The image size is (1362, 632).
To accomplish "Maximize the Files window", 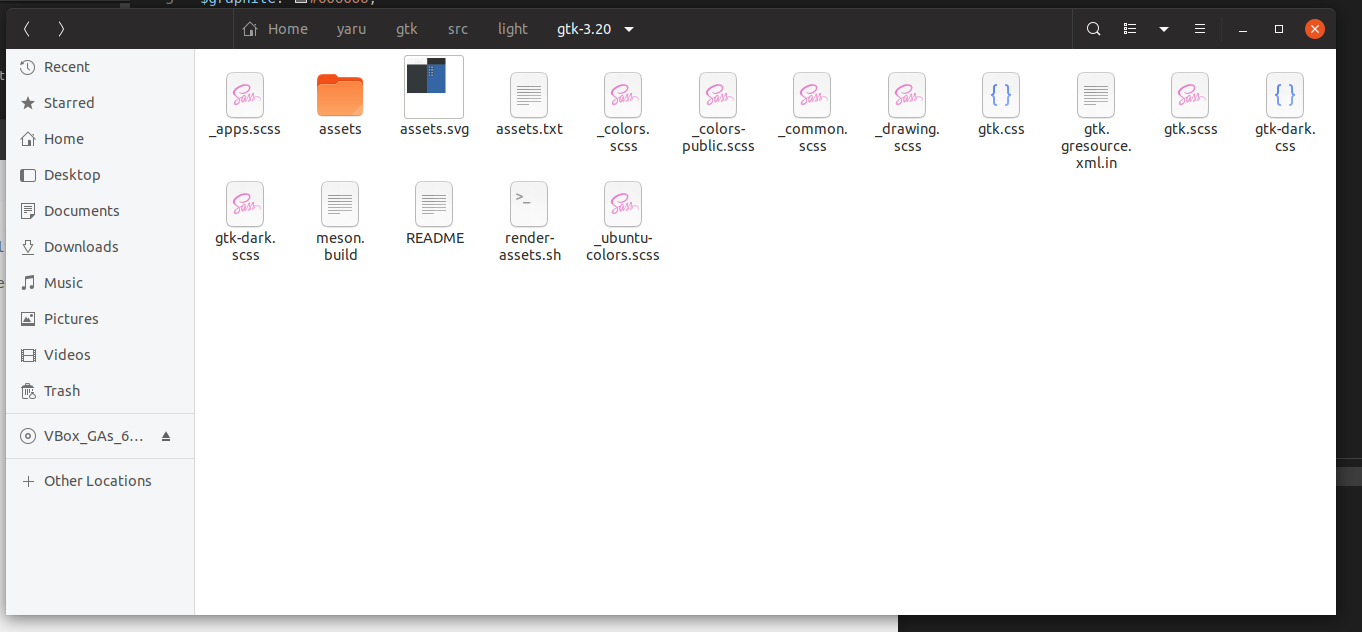I will point(1279,29).
